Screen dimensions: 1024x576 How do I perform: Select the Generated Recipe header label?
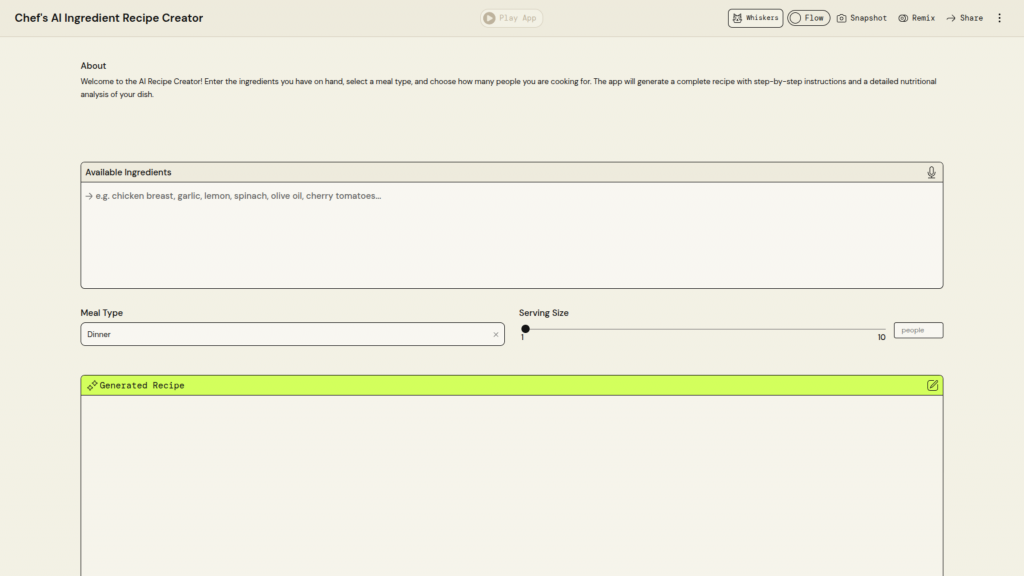[x=141, y=385]
